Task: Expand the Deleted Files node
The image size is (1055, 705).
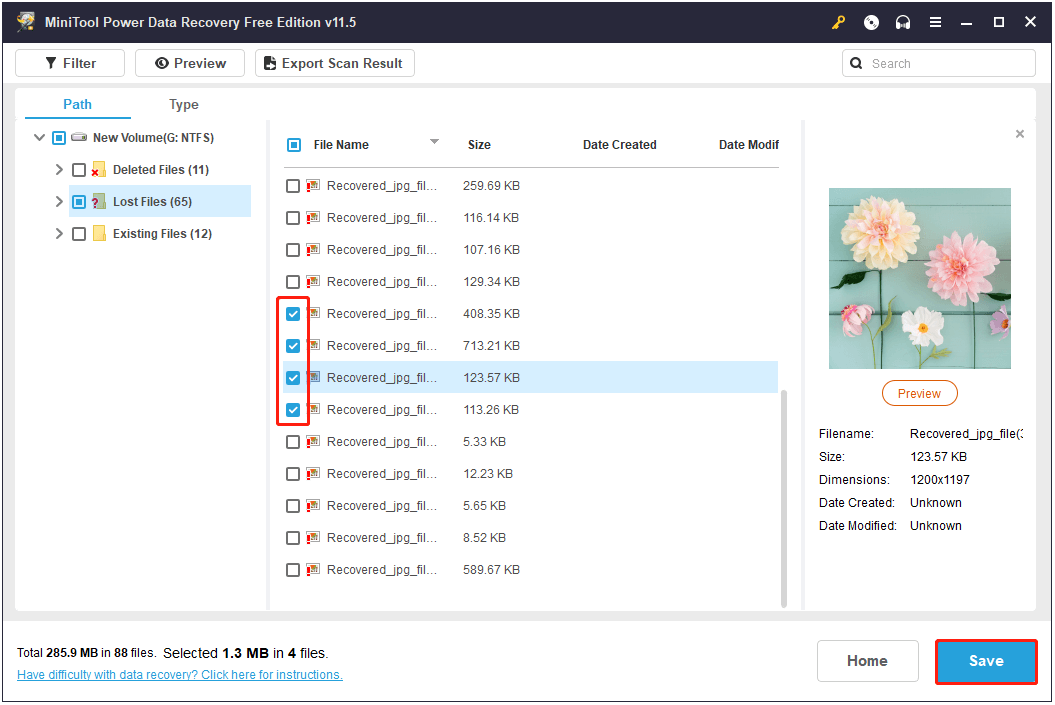Action: tap(59, 170)
